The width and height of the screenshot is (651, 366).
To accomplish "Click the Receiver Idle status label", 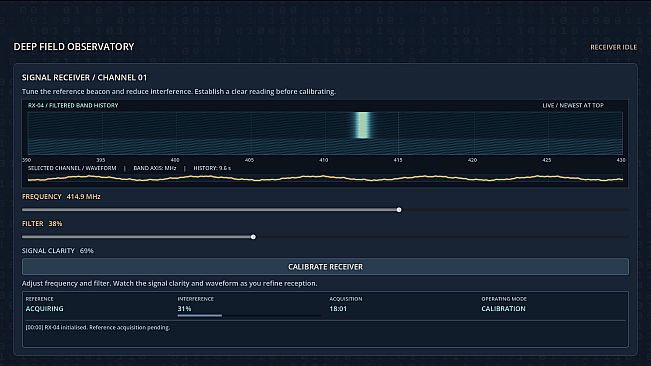I will pos(613,47).
